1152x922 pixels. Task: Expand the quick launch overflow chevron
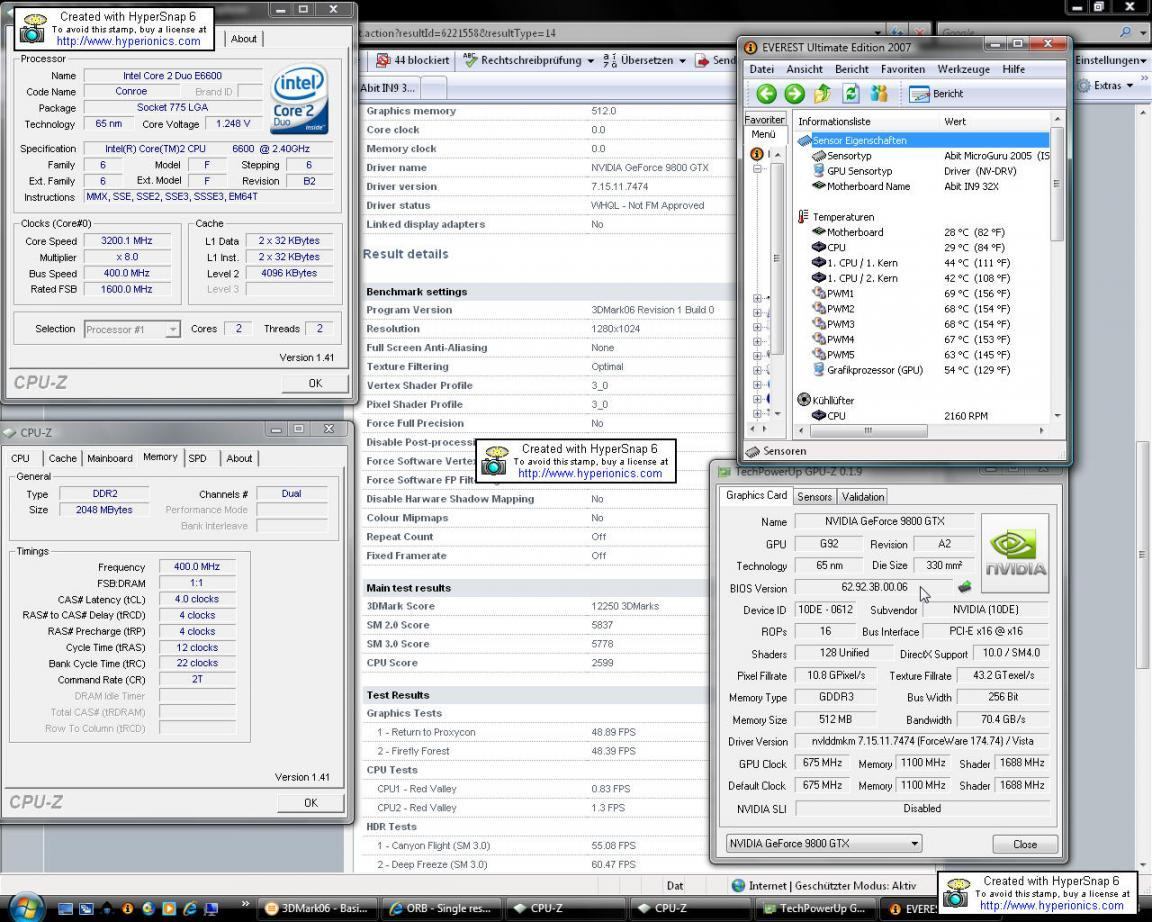point(245,903)
